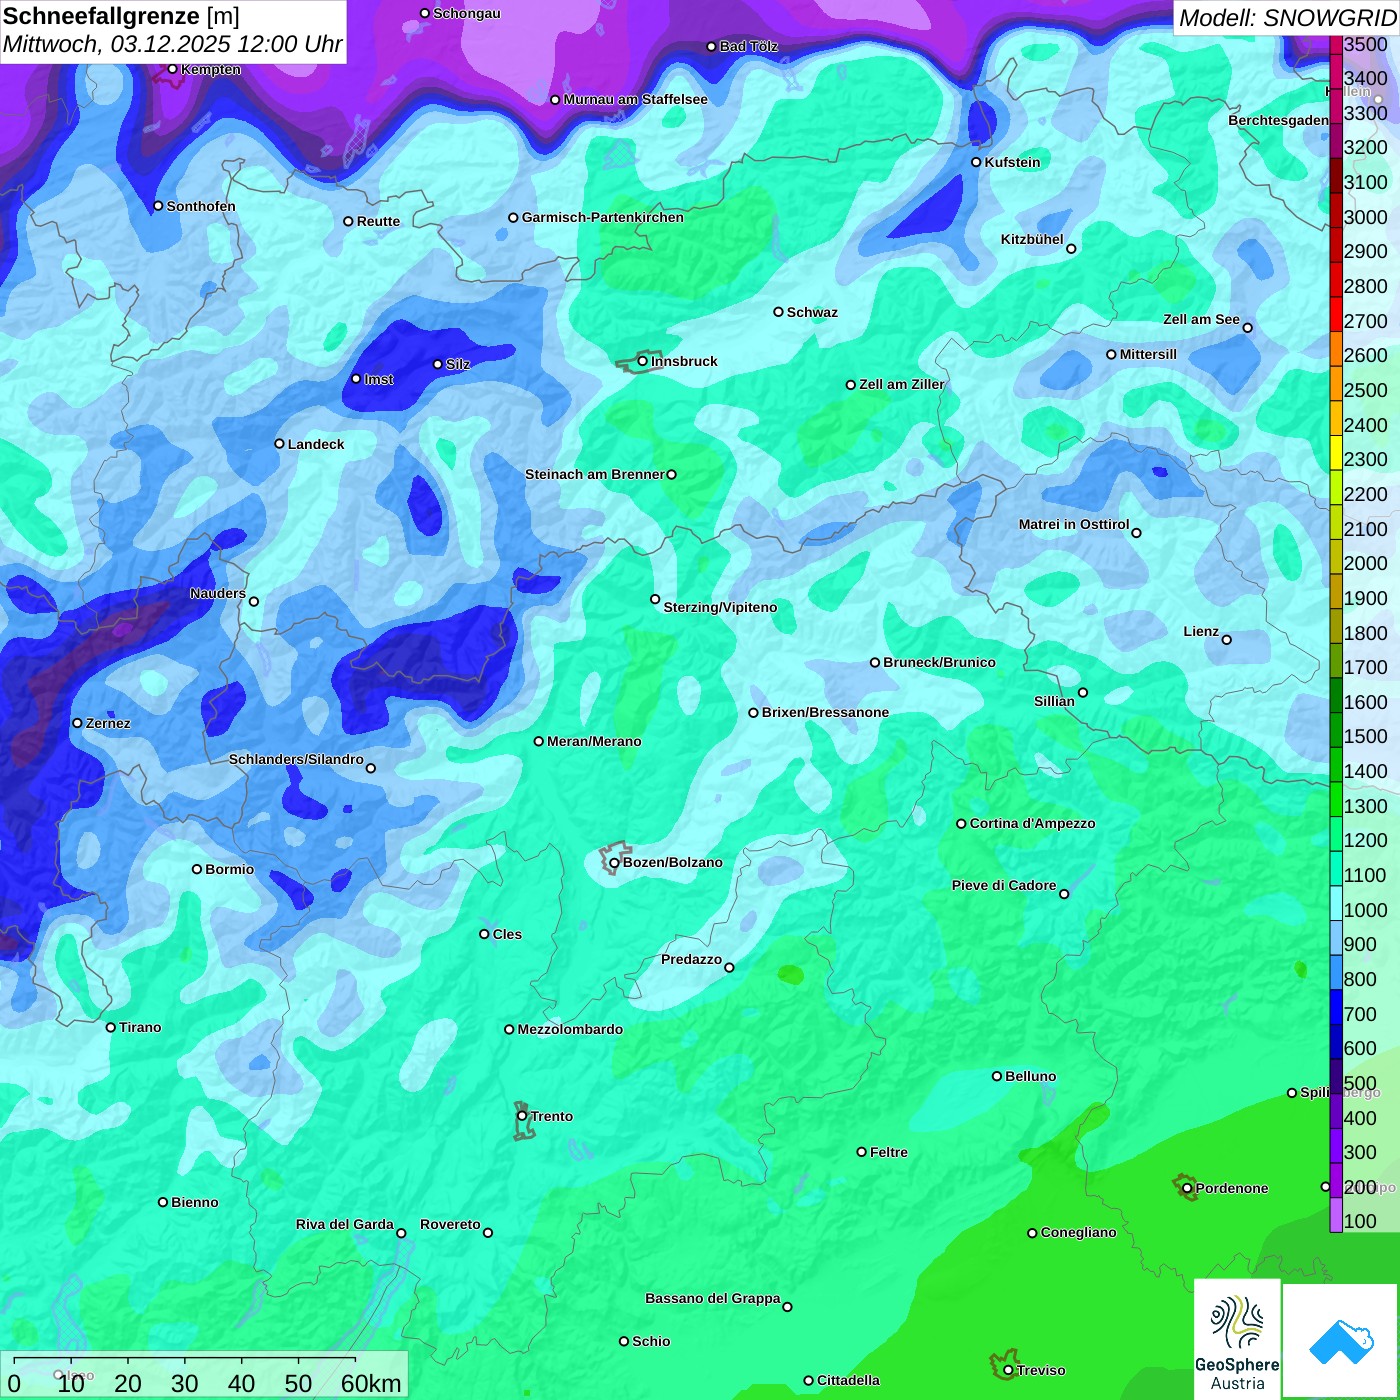Select the Cortina d'Ampezzo marker dot
This screenshot has height=1400, width=1400.
tap(961, 824)
